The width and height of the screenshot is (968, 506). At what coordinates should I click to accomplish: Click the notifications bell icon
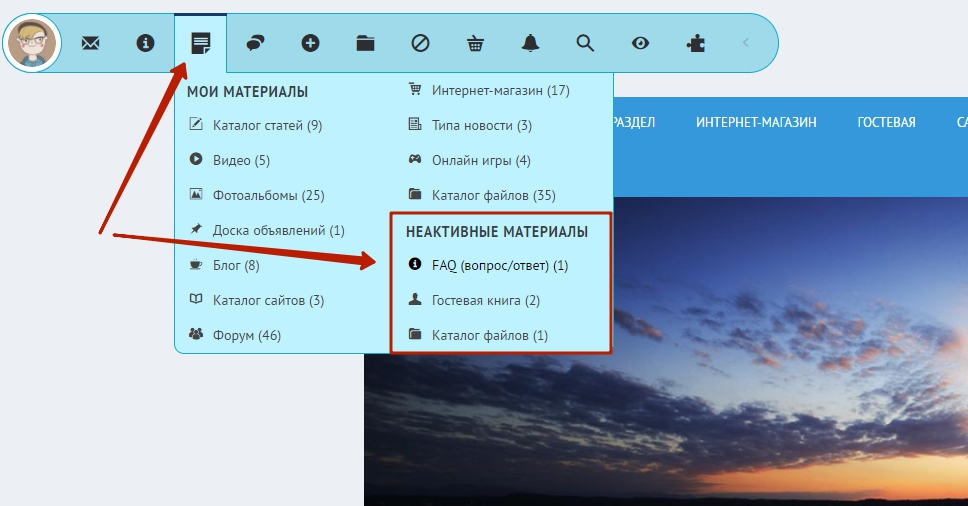pos(530,43)
